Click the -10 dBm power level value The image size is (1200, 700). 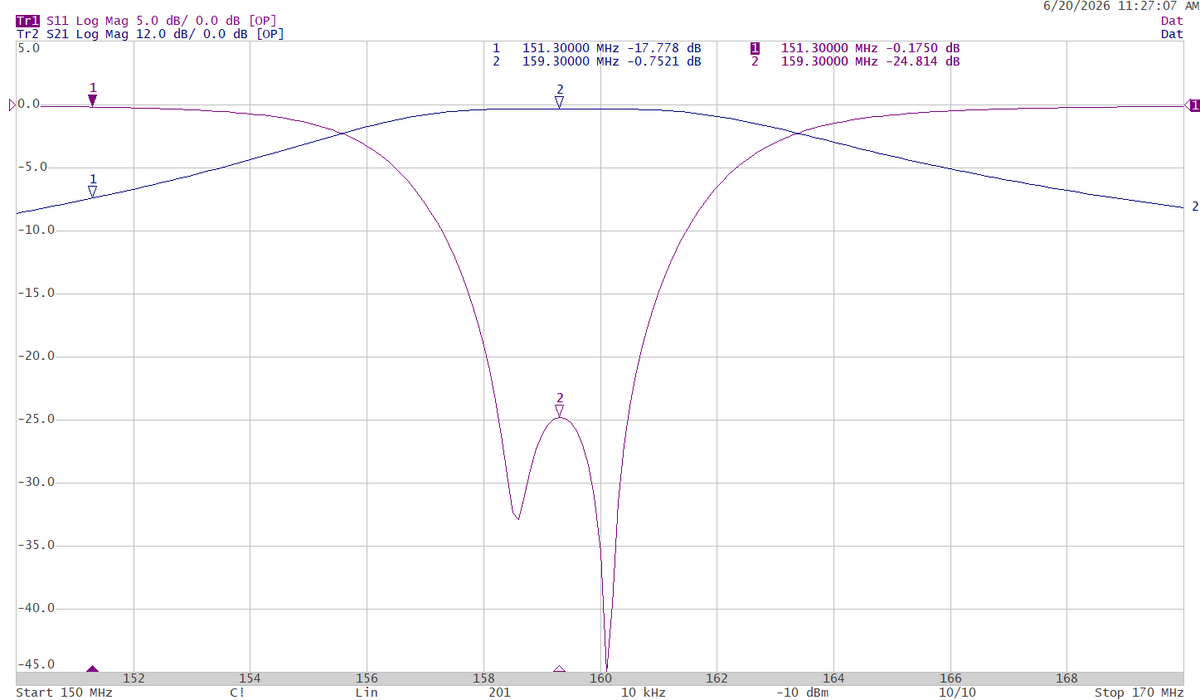[x=803, y=692]
